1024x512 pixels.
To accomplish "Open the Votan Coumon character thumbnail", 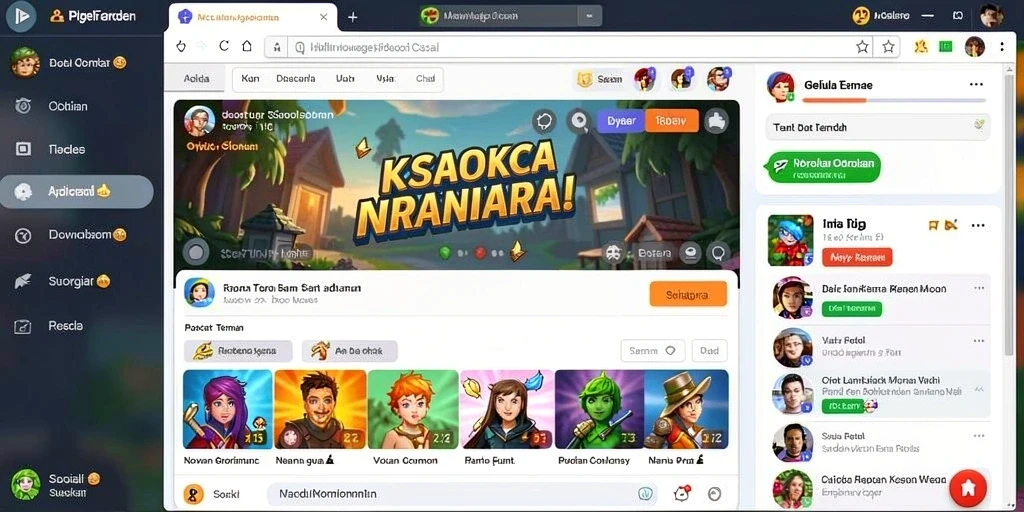I will click(413, 409).
